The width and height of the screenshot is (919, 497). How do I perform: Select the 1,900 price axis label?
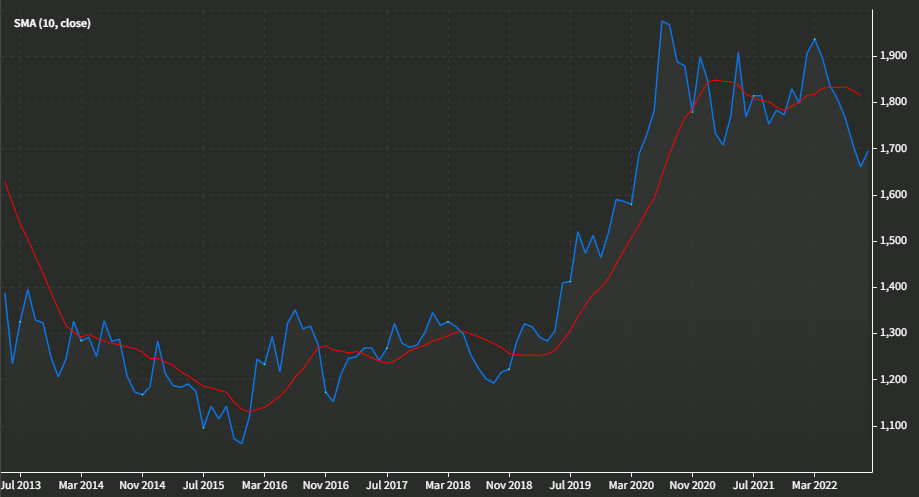[893, 56]
